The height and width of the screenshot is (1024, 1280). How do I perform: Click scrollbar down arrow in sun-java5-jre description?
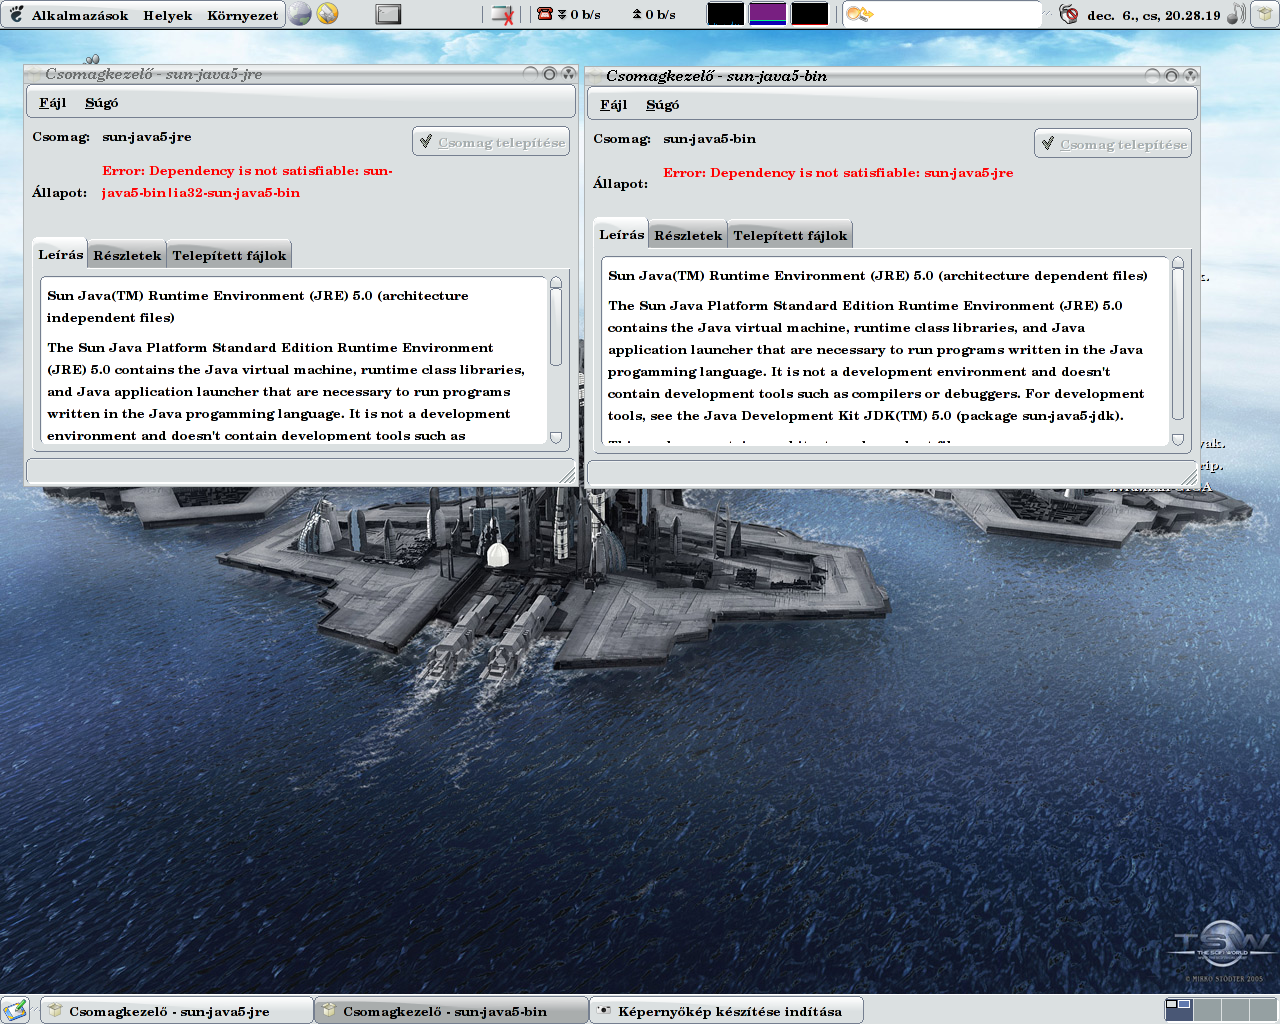[x=556, y=437]
